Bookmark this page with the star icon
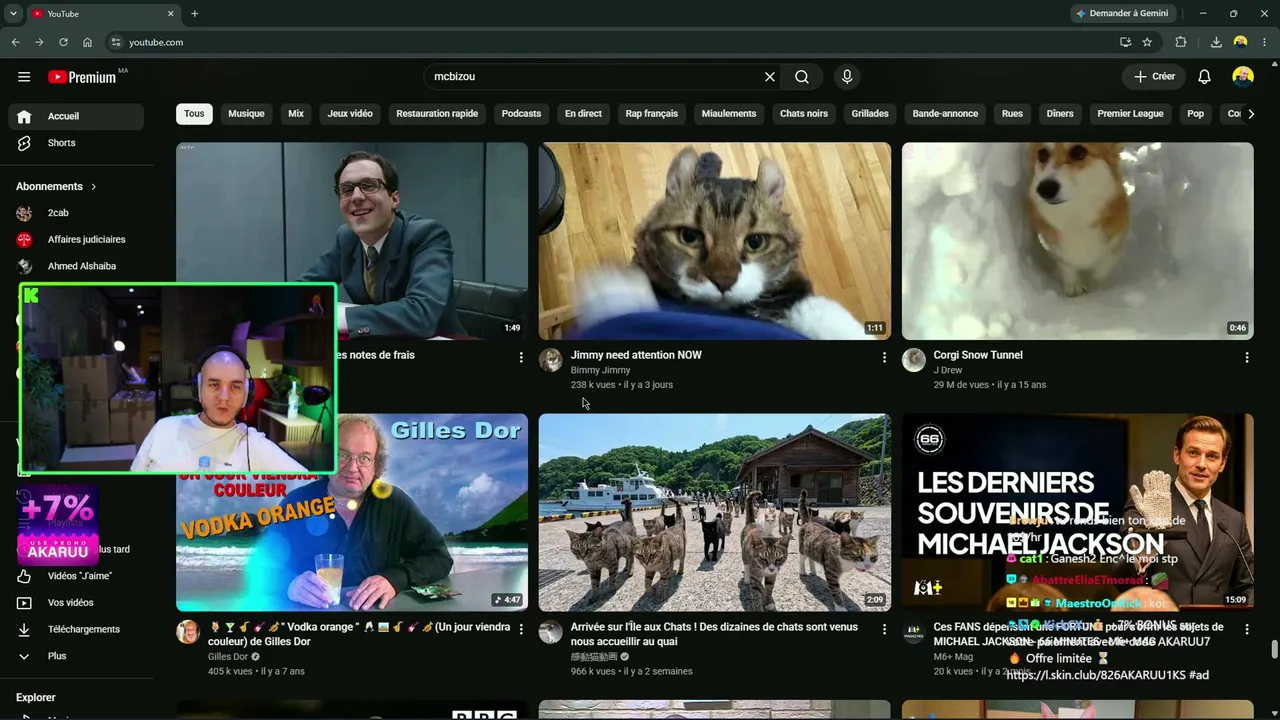Viewport: 1280px width, 720px height. point(1147,42)
